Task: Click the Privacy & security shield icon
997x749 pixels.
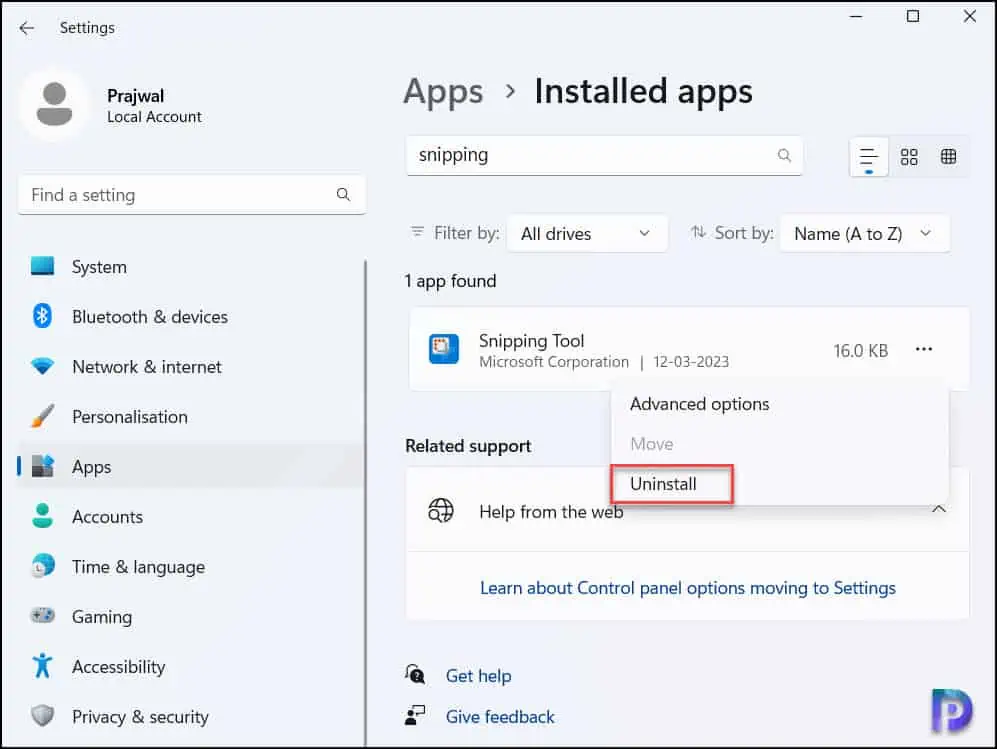Action: (x=43, y=715)
